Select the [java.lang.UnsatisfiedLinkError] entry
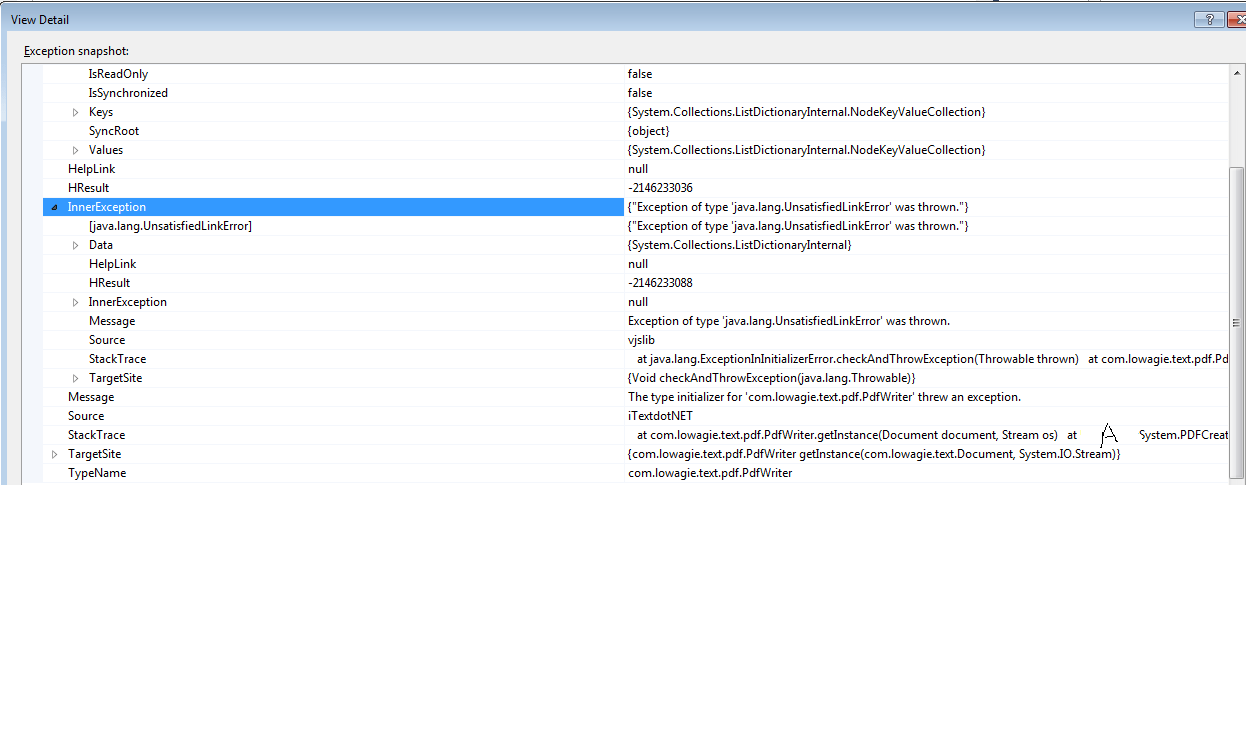Viewport: 1246px width, 731px height. (x=170, y=225)
